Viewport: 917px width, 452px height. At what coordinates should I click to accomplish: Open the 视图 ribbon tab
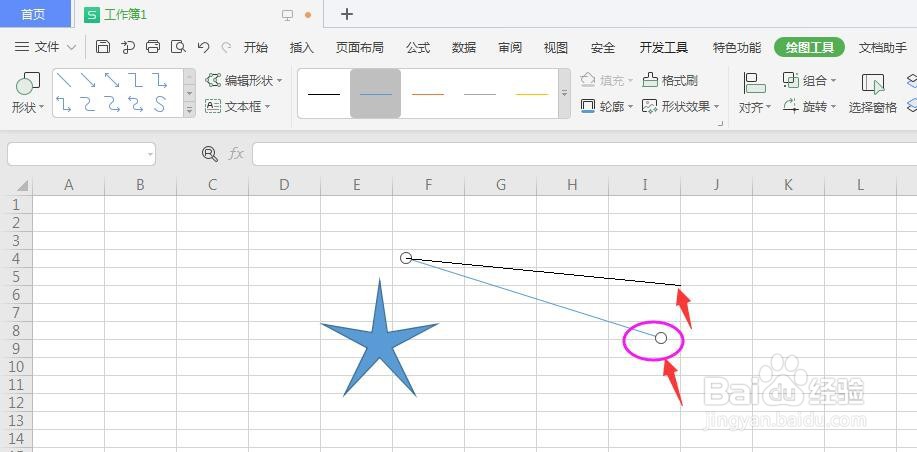[556, 47]
